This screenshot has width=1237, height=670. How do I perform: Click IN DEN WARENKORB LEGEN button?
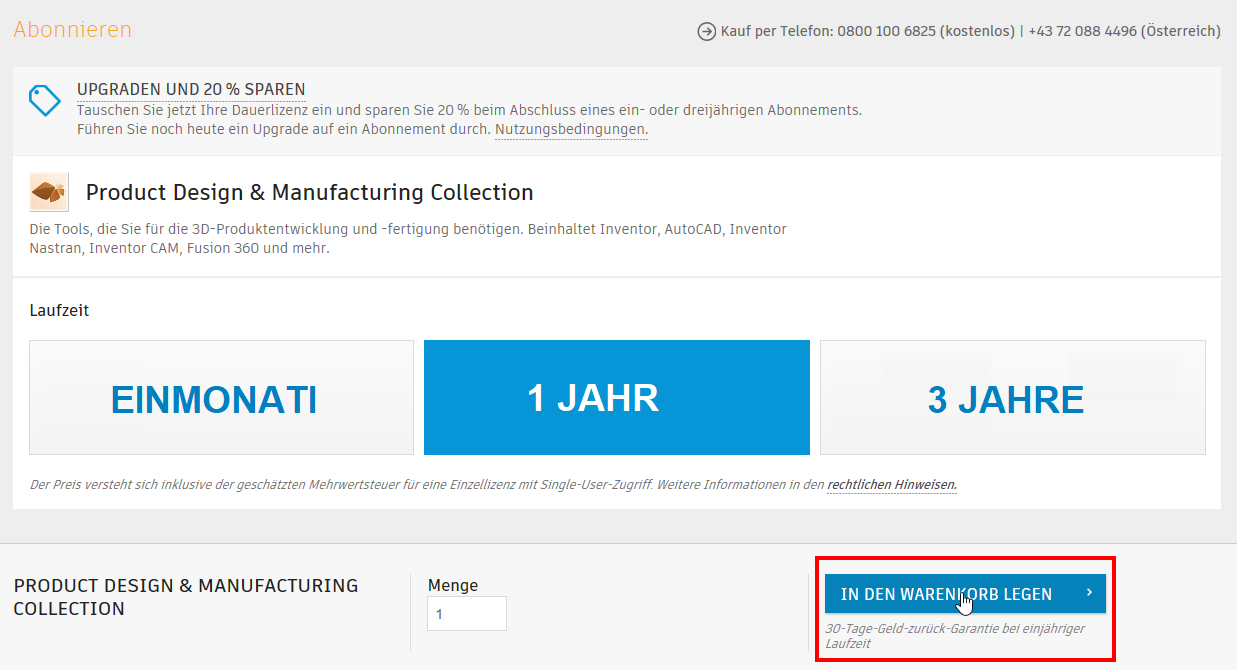tap(965, 594)
